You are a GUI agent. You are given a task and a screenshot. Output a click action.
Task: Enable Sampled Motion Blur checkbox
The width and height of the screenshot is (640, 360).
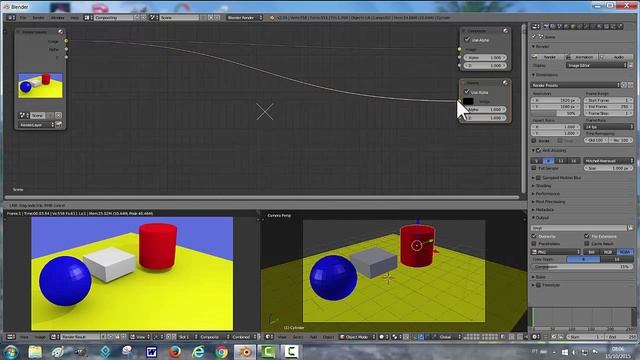(538, 178)
